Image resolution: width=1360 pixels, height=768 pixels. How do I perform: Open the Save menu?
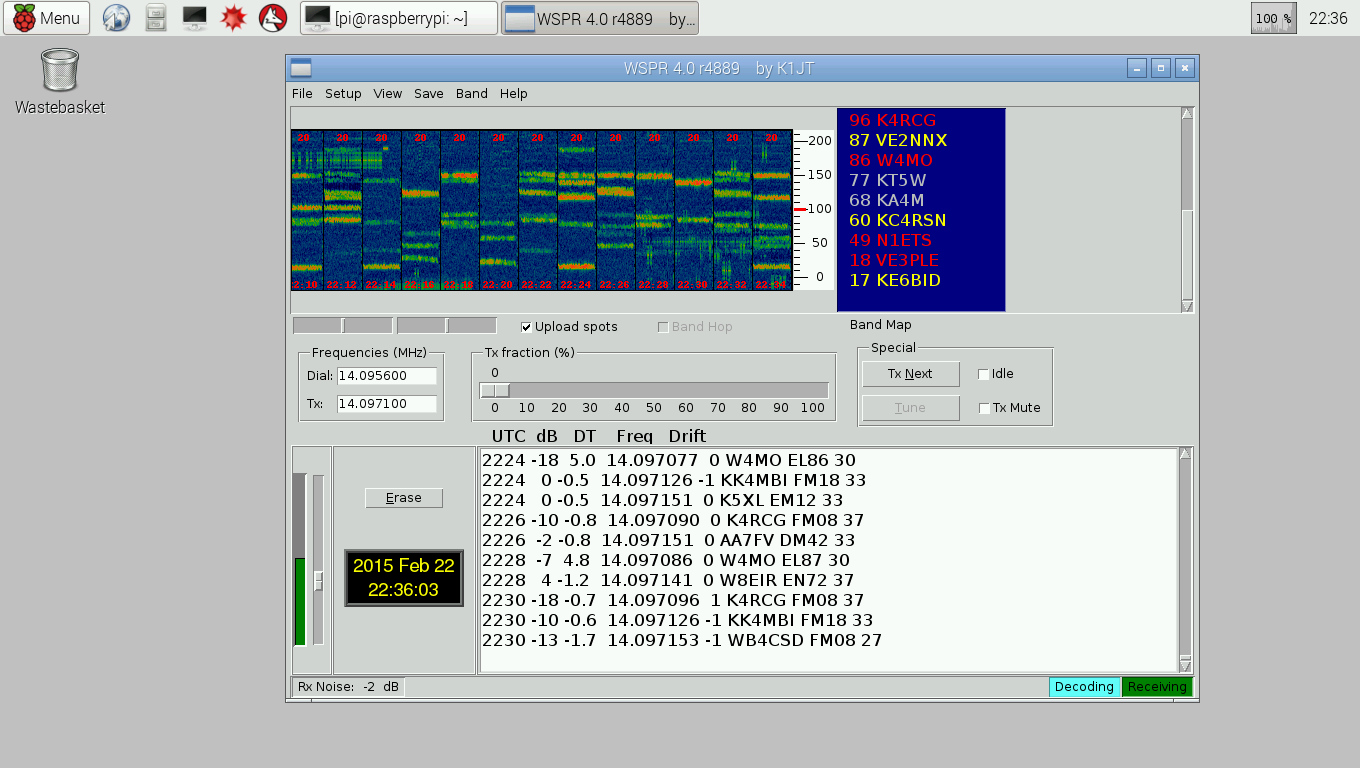[x=428, y=94]
